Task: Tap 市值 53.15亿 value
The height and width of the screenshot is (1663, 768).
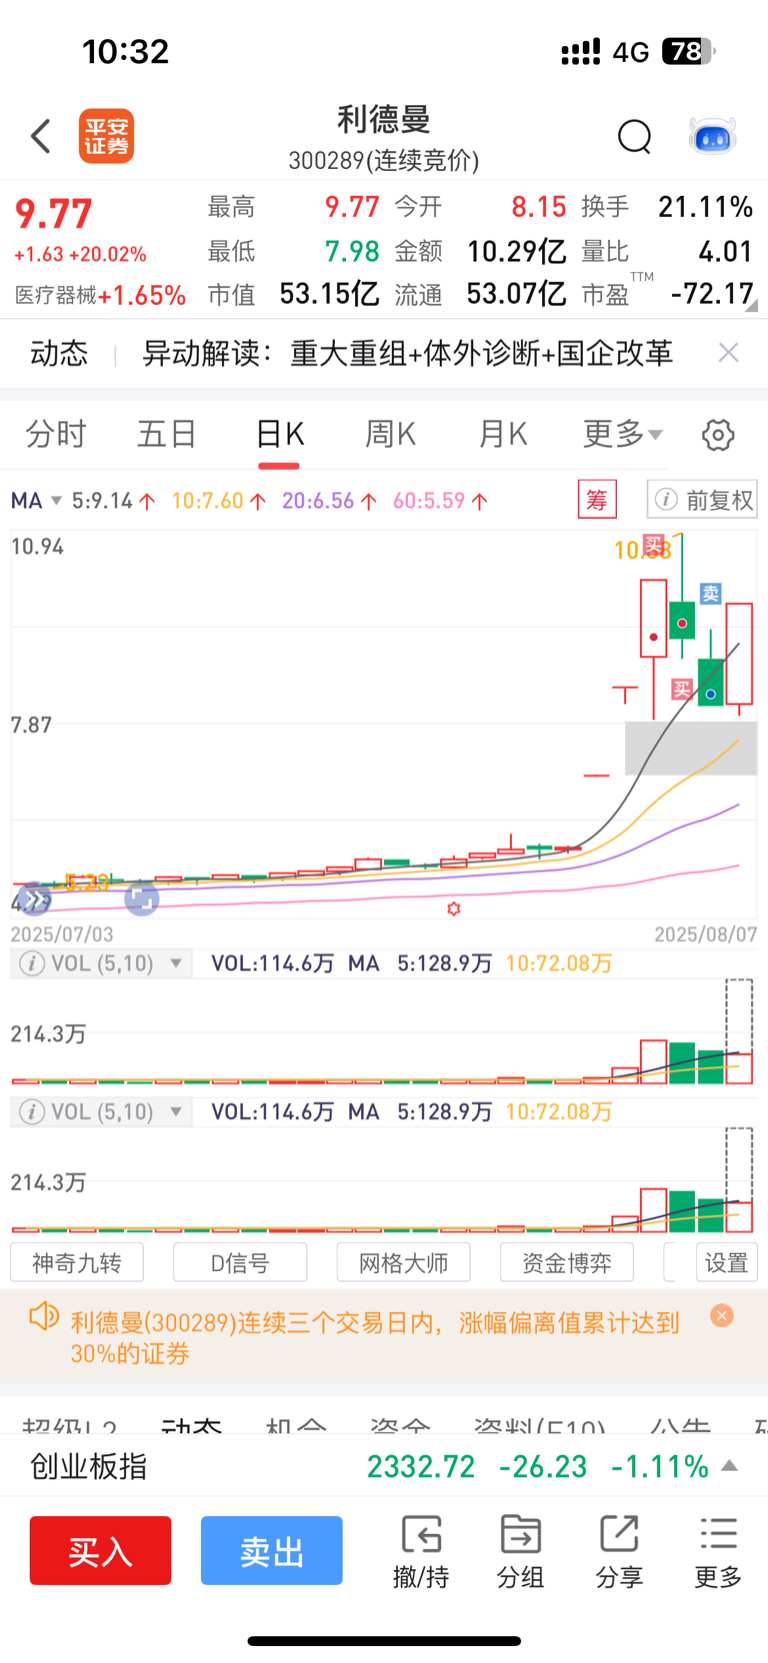Action: click(329, 294)
